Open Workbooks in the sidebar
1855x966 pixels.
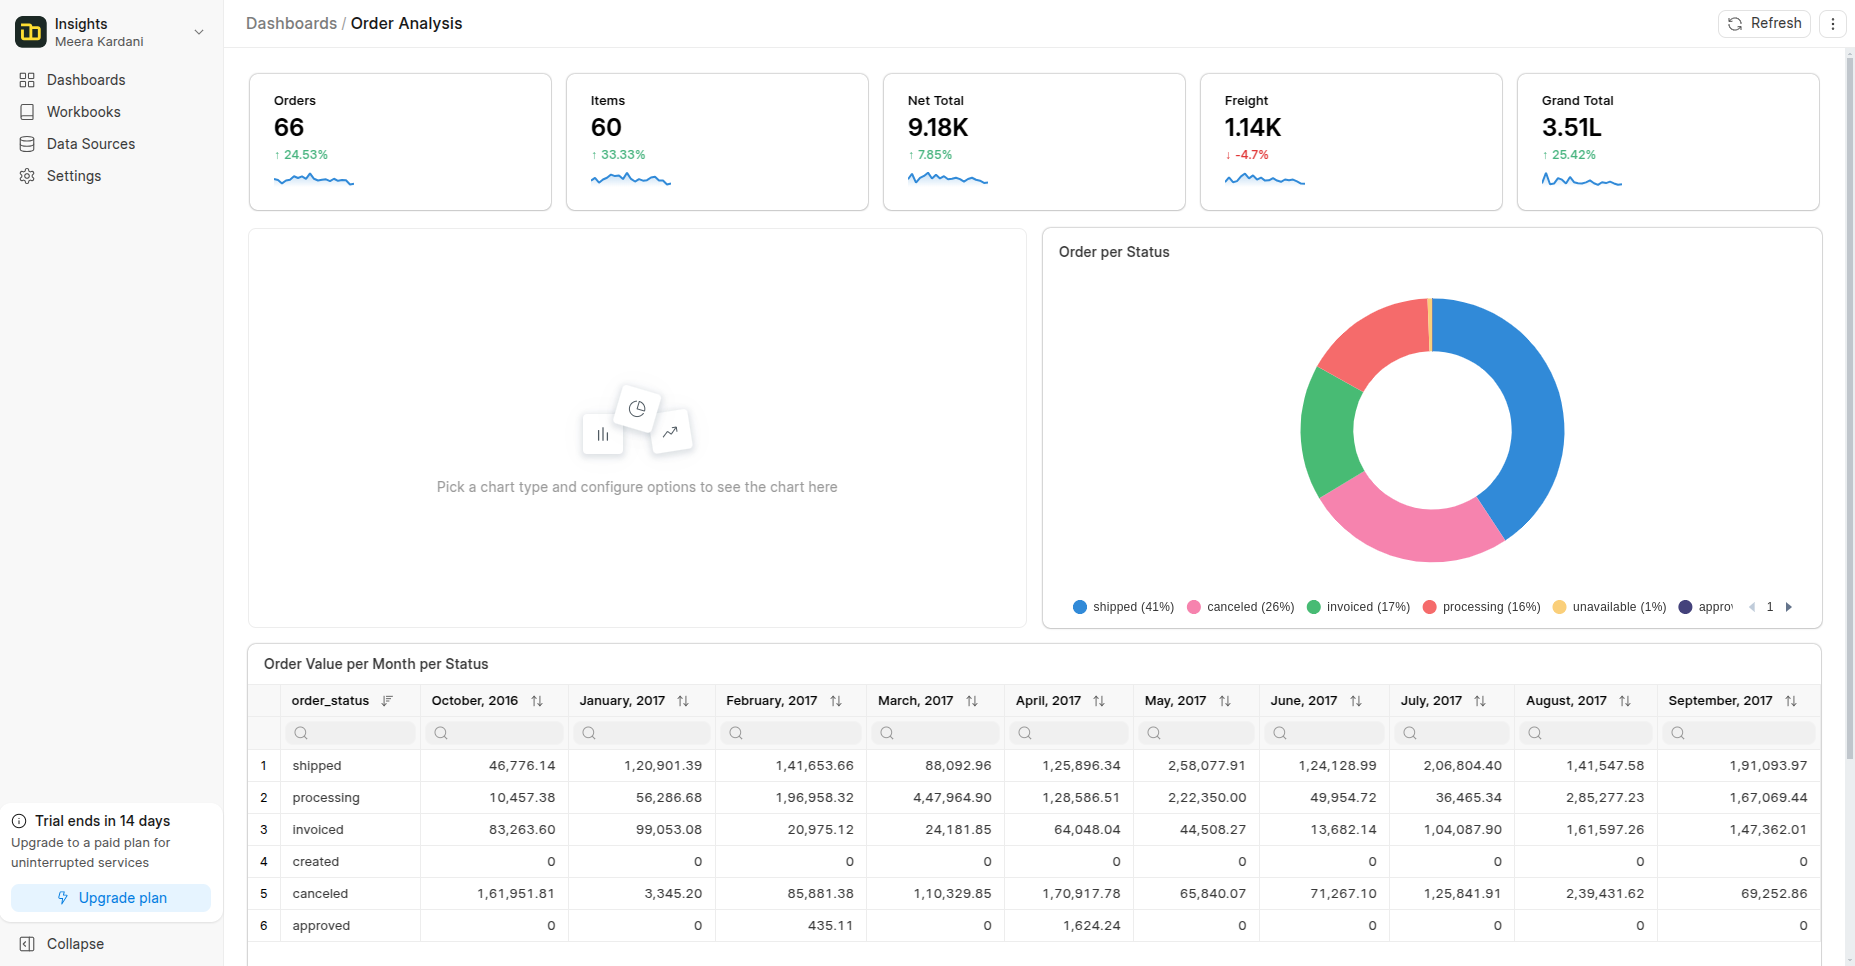[83, 112]
